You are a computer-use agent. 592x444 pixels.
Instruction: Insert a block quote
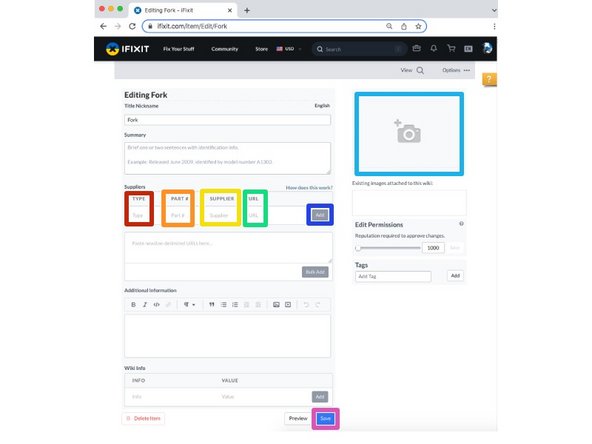coord(212,304)
